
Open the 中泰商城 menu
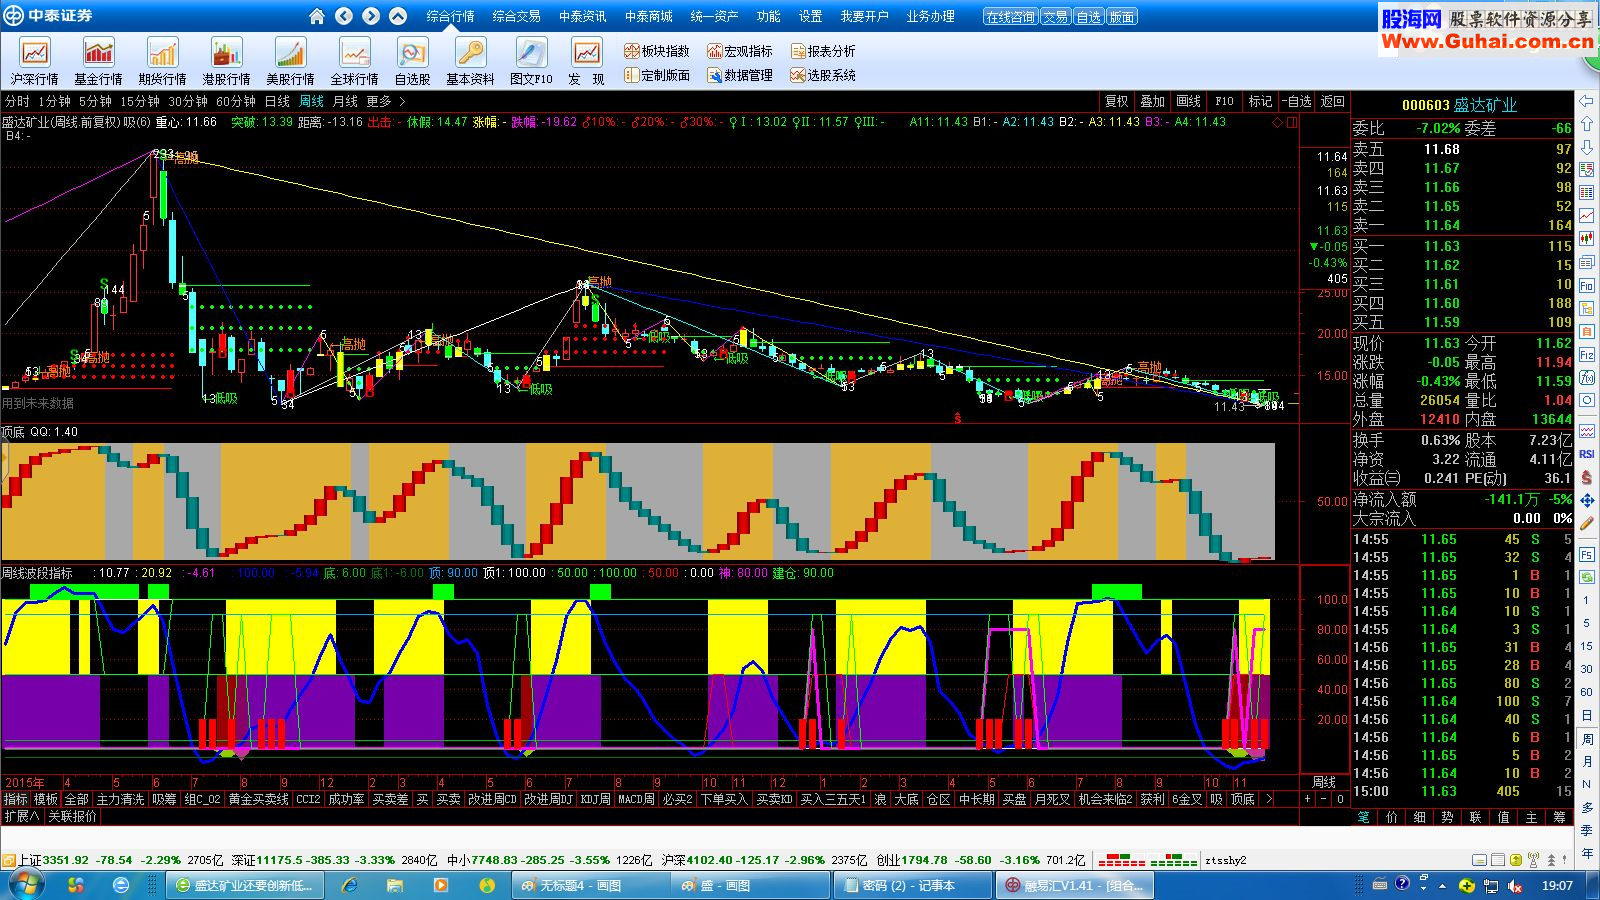648,16
